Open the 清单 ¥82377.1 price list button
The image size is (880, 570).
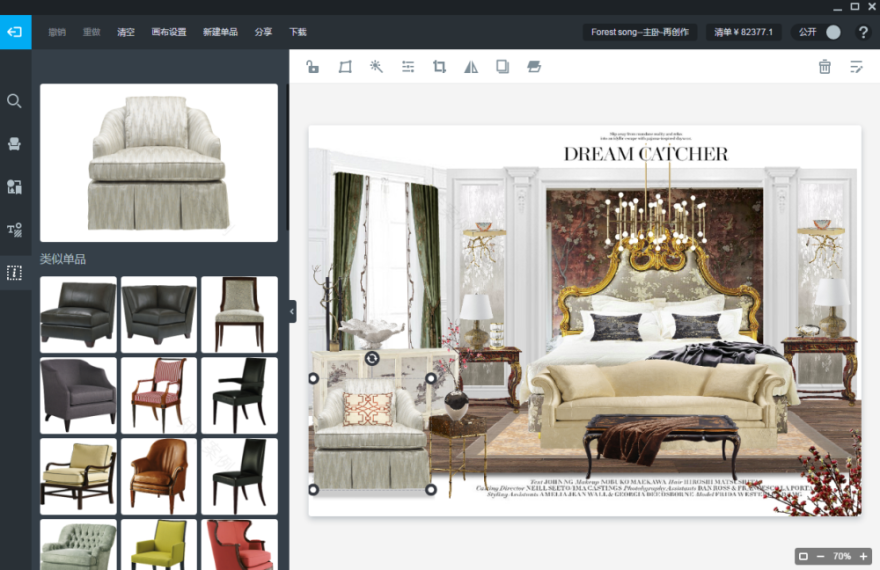pos(743,32)
